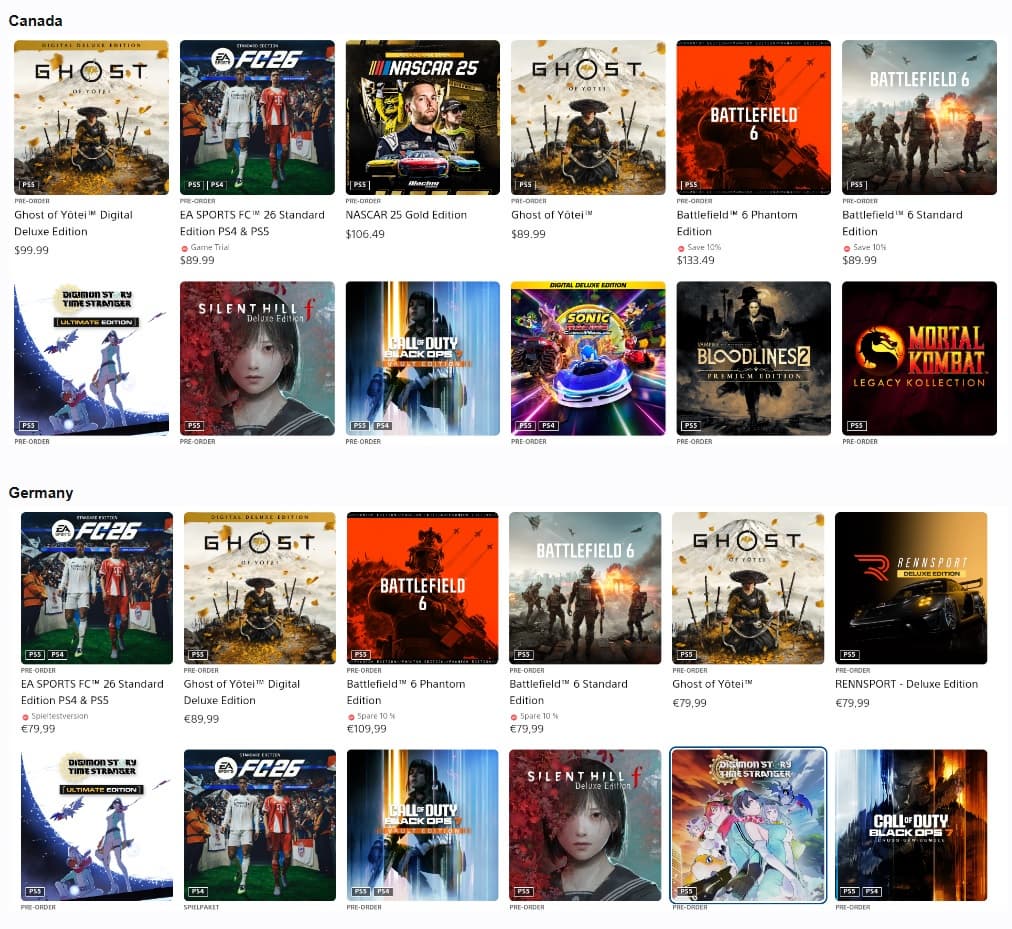The height and width of the screenshot is (929, 1012).
Task: Click the $106.49 price for NASCAR 25
Action: 365,234
